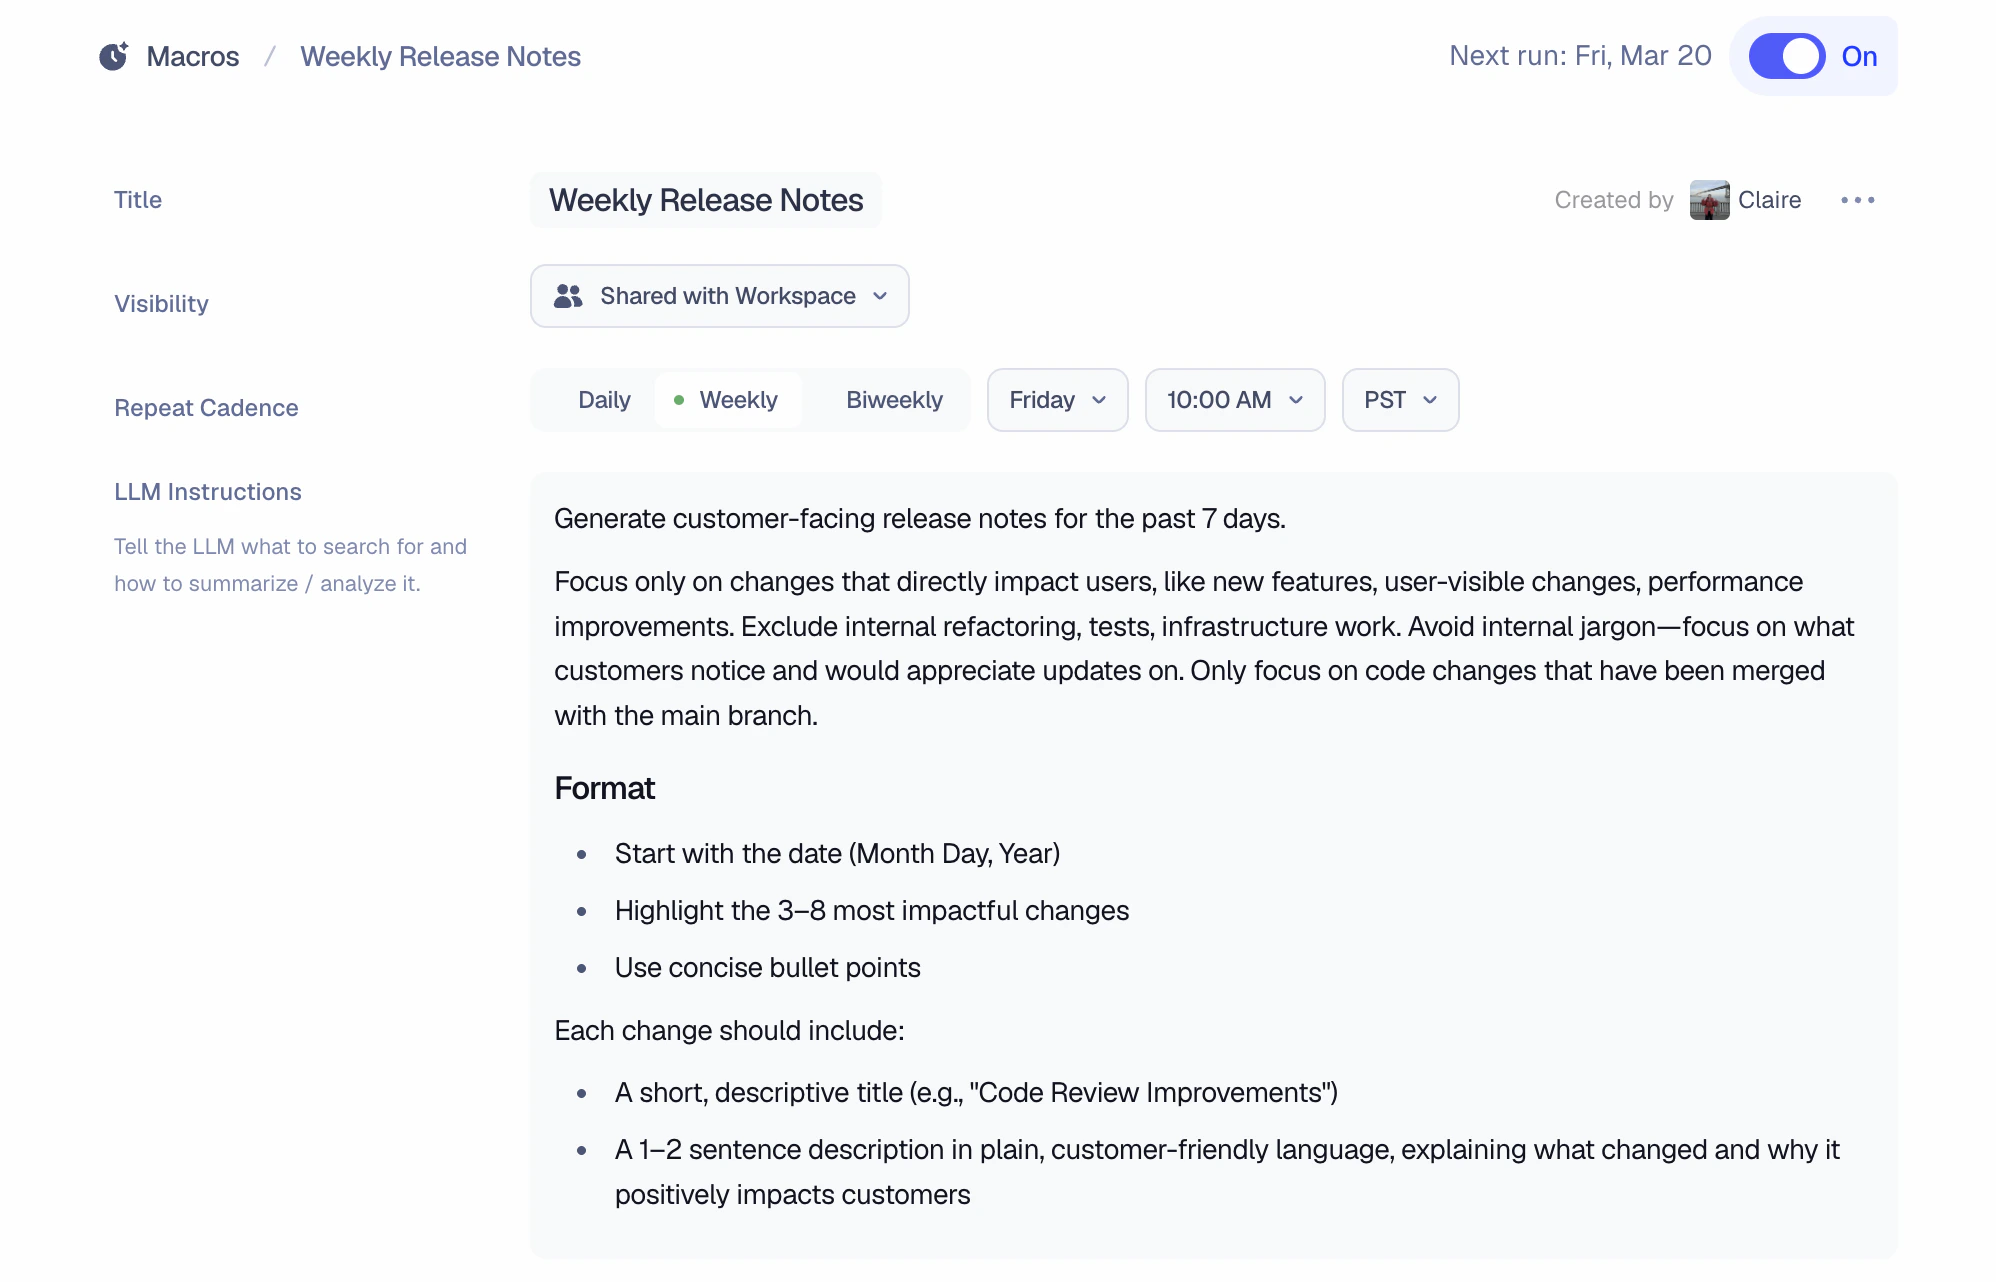The width and height of the screenshot is (1996, 1282).
Task: Select the Biweekly cadence option
Action: click(894, 400)
